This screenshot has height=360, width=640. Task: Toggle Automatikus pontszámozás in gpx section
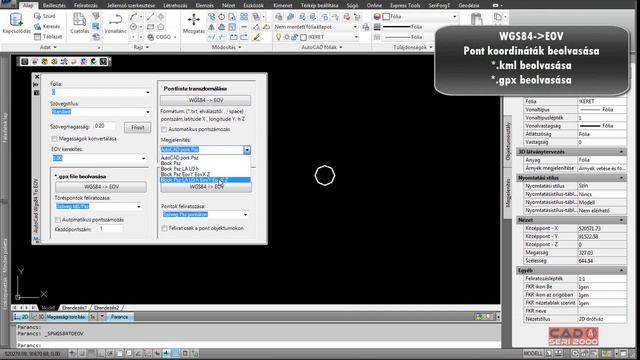click(58, 220)
